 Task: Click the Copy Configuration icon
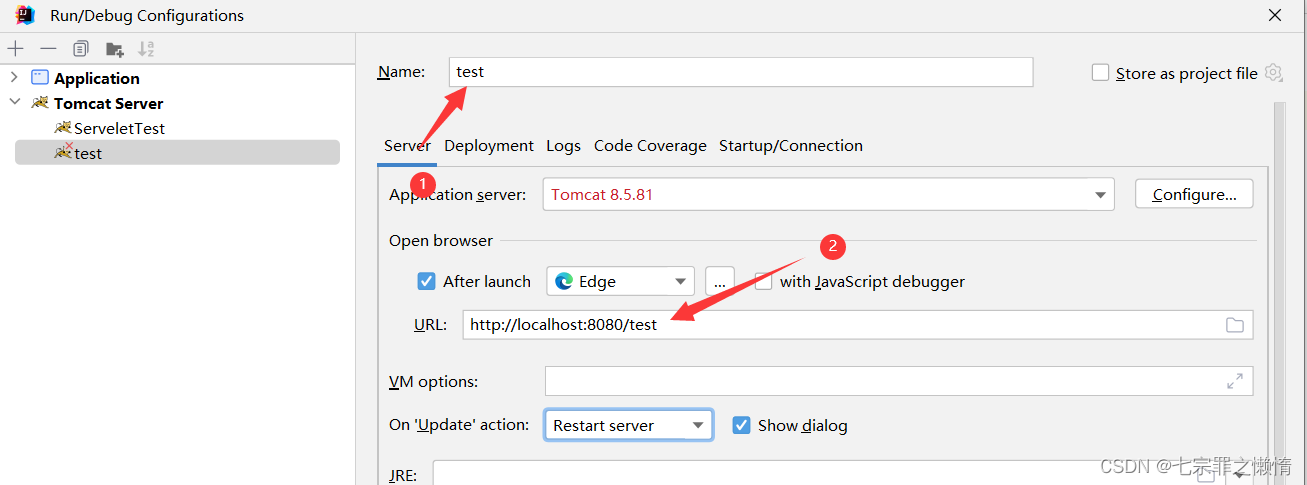(81, 49)
